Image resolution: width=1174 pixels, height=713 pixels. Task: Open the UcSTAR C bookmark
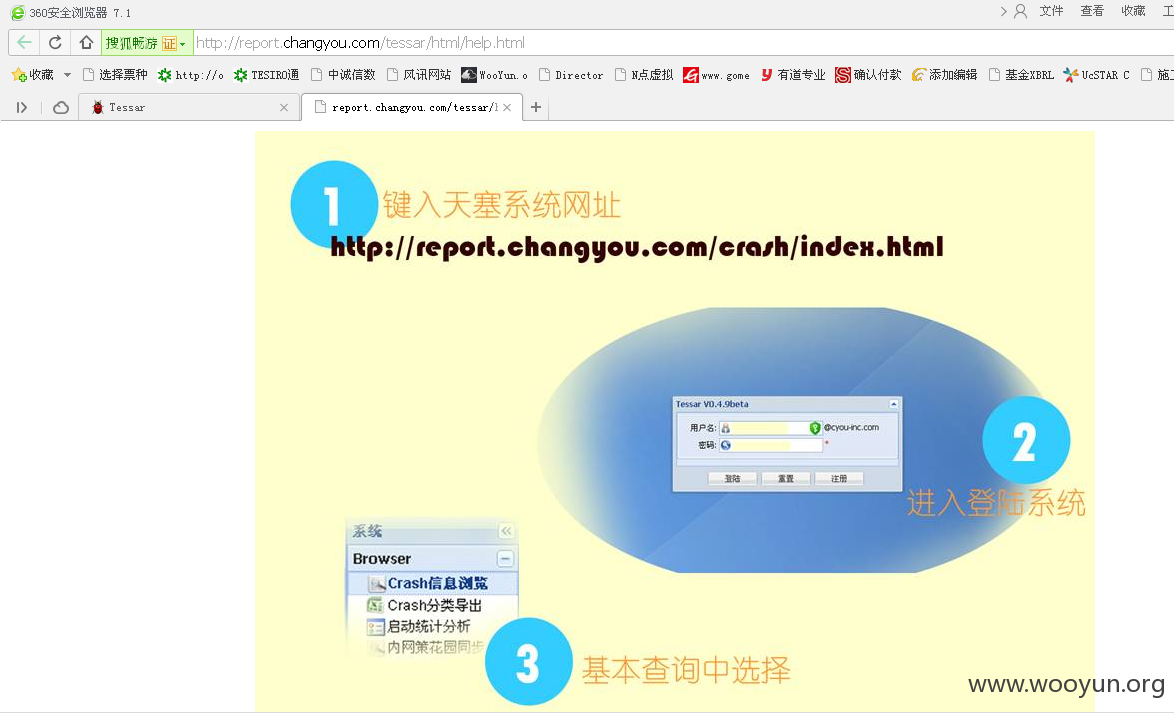point(1097,75)
